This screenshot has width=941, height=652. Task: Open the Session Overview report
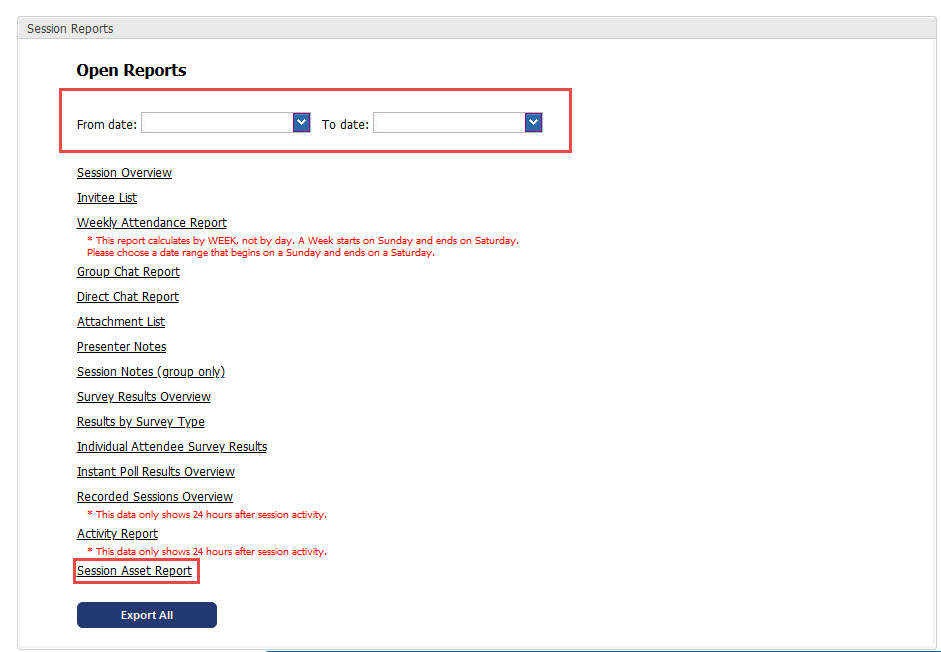[124, 173]
